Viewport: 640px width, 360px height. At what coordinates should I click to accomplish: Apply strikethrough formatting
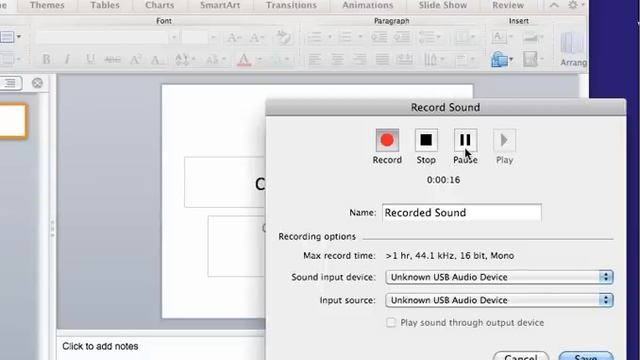(112, 60)
